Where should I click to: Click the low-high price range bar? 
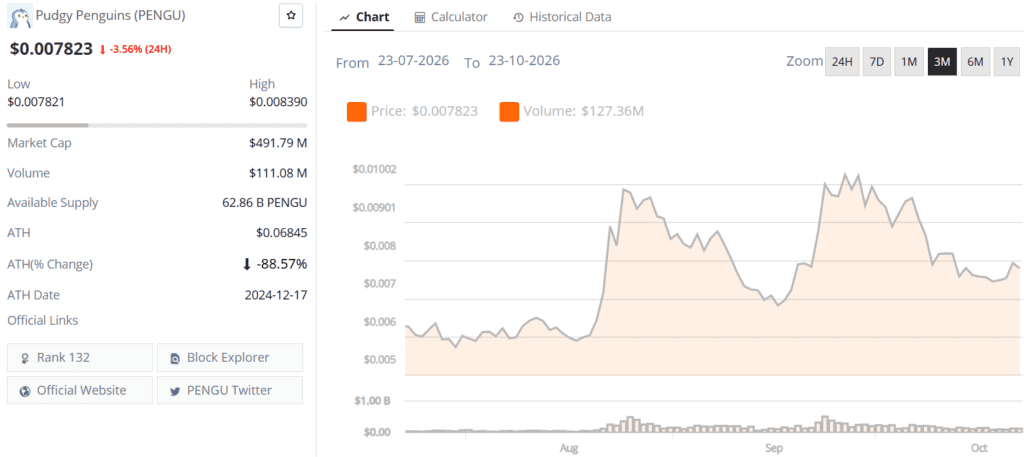[157, 125]
